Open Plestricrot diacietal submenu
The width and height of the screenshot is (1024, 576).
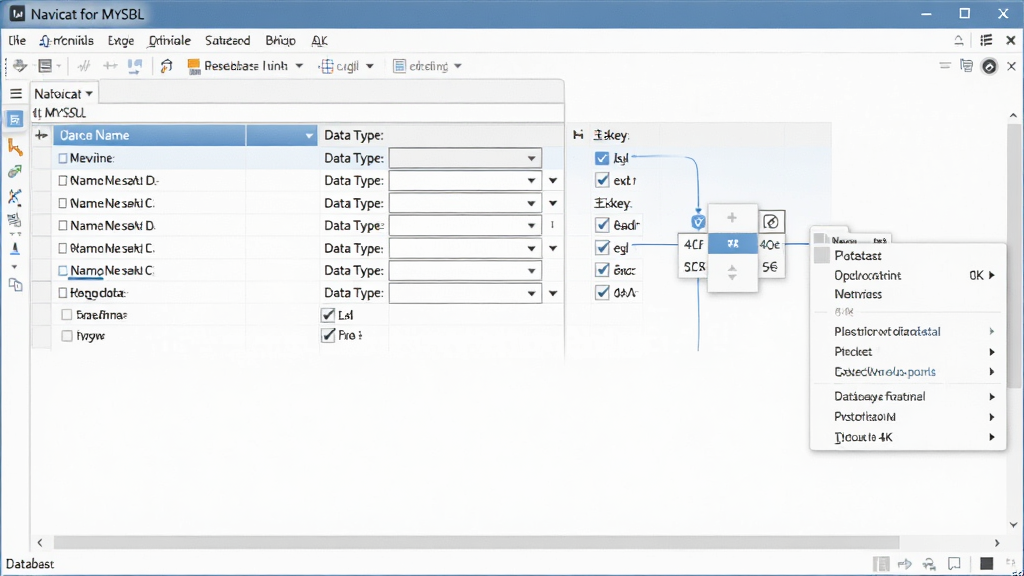click(x=908, y=332)
